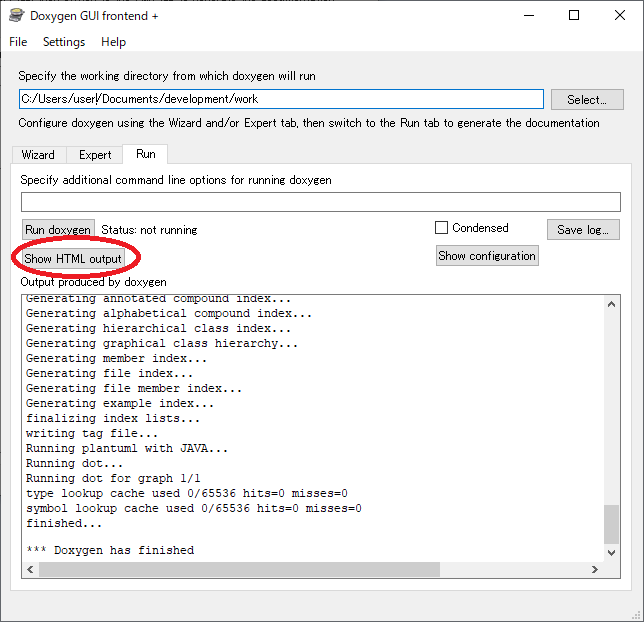644x622 pixels.
Task: Open the Settings menu
Action: click(x=64, y=42)
